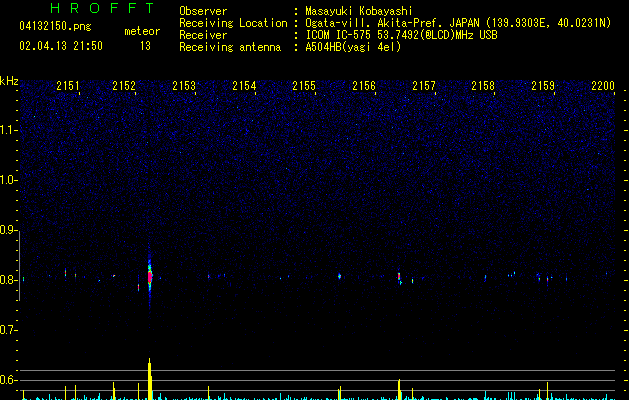The image size is (629, 400).
Task: Click the 0.8 kHz axis label
Action: (x=8, y=280)
